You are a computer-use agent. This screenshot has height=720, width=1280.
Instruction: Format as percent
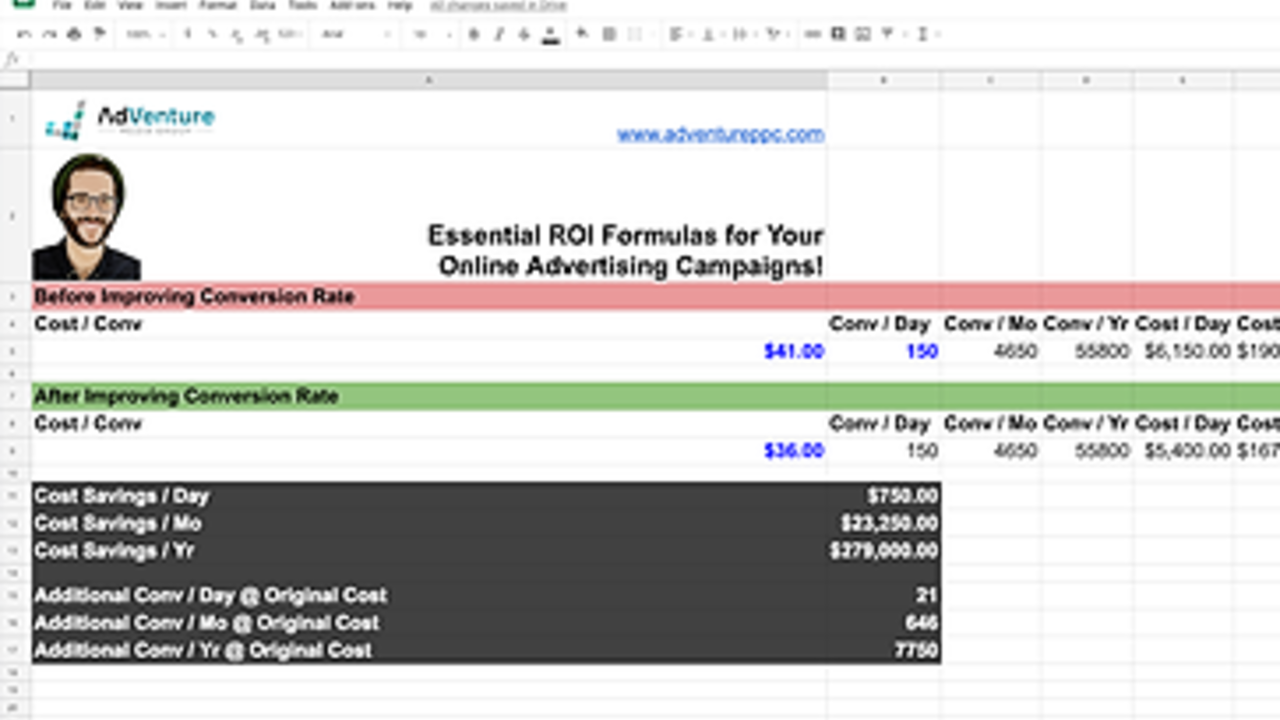point(212,34)
